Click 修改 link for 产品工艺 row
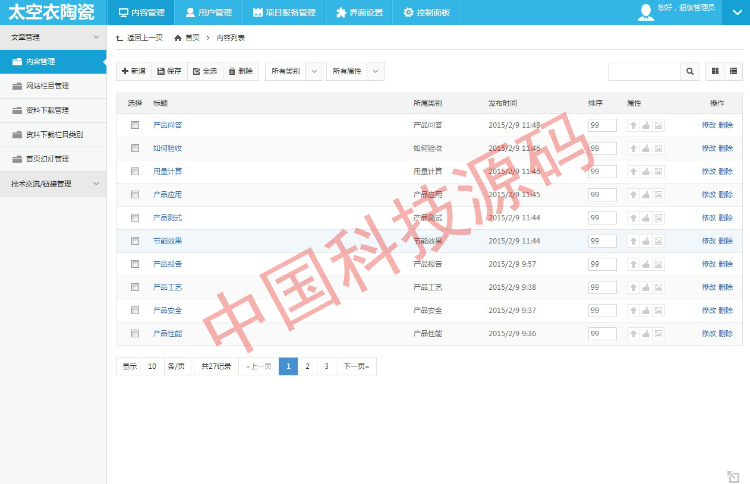The height and width of the screenshot is (484, 750). 708,287
